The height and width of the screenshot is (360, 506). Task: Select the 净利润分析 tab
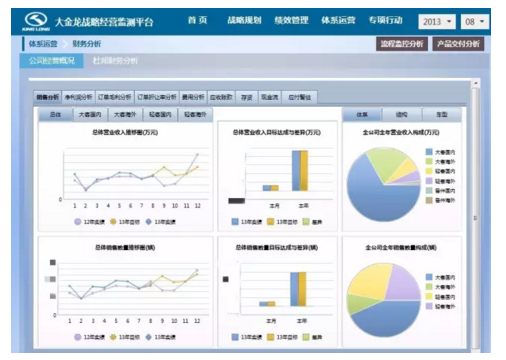coord(78,97)
